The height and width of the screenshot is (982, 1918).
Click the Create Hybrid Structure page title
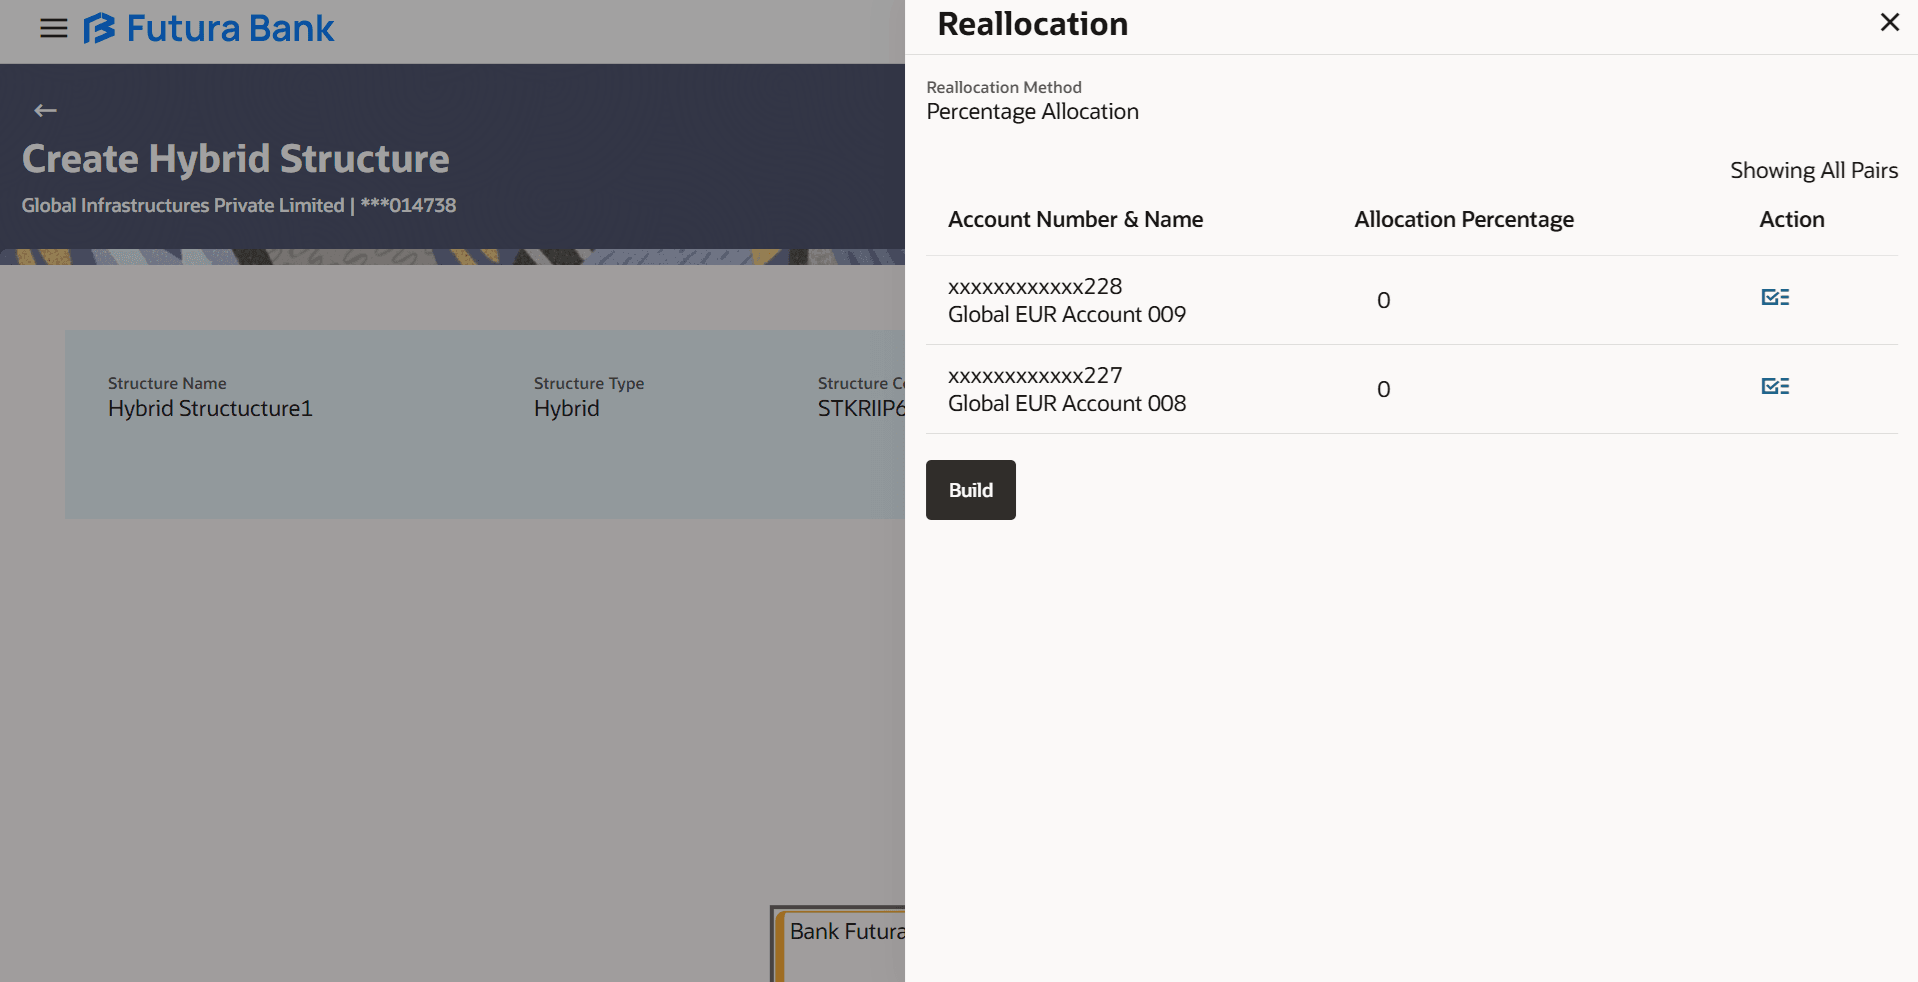pyautogui.click(x=236, y=159)
